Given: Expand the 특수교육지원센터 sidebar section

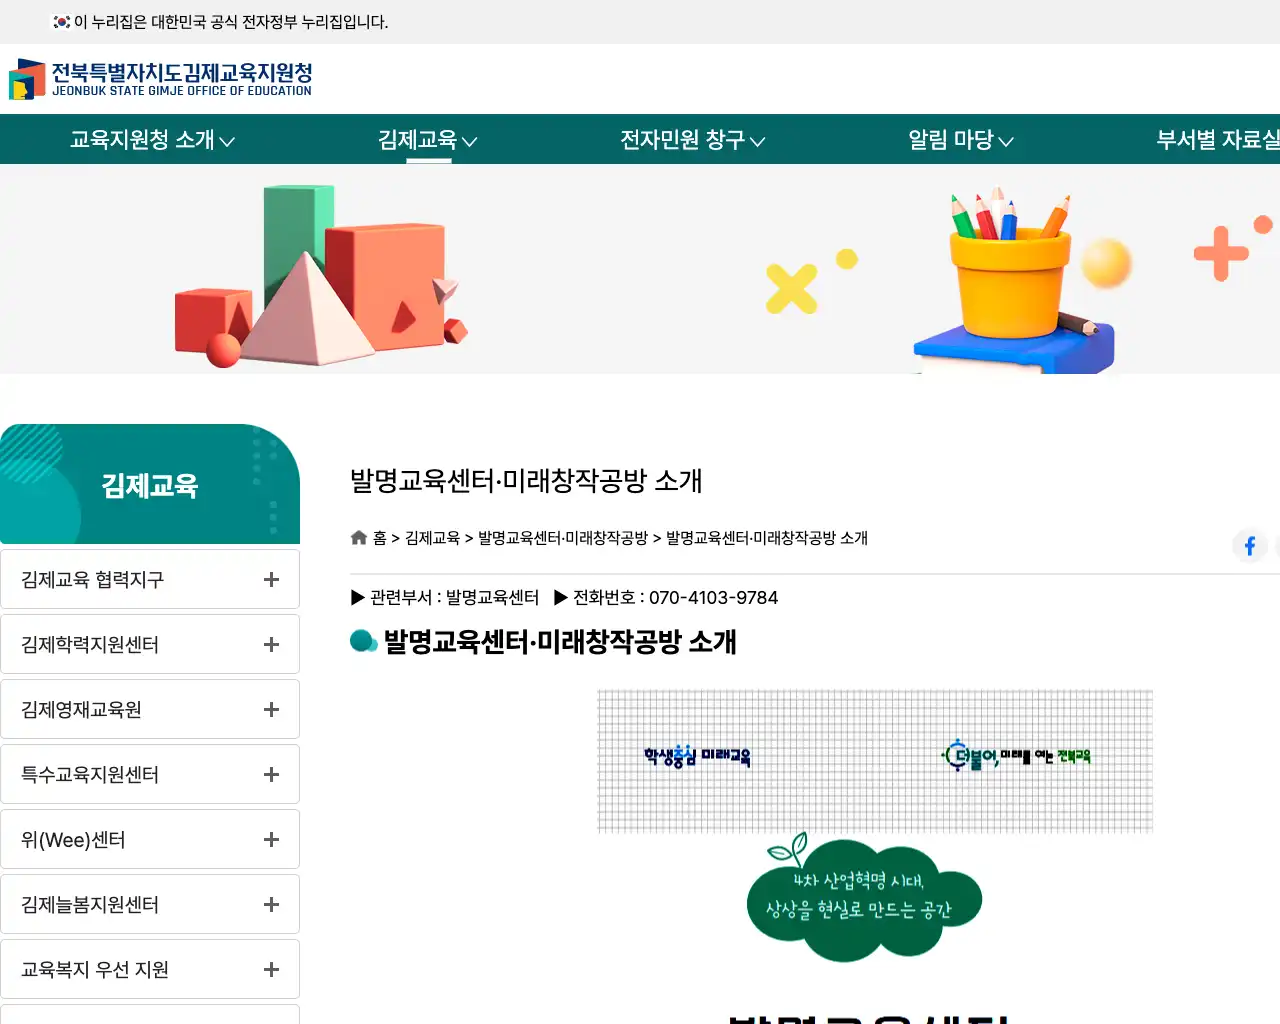Looking at the screenshot, I should (269, 774).
